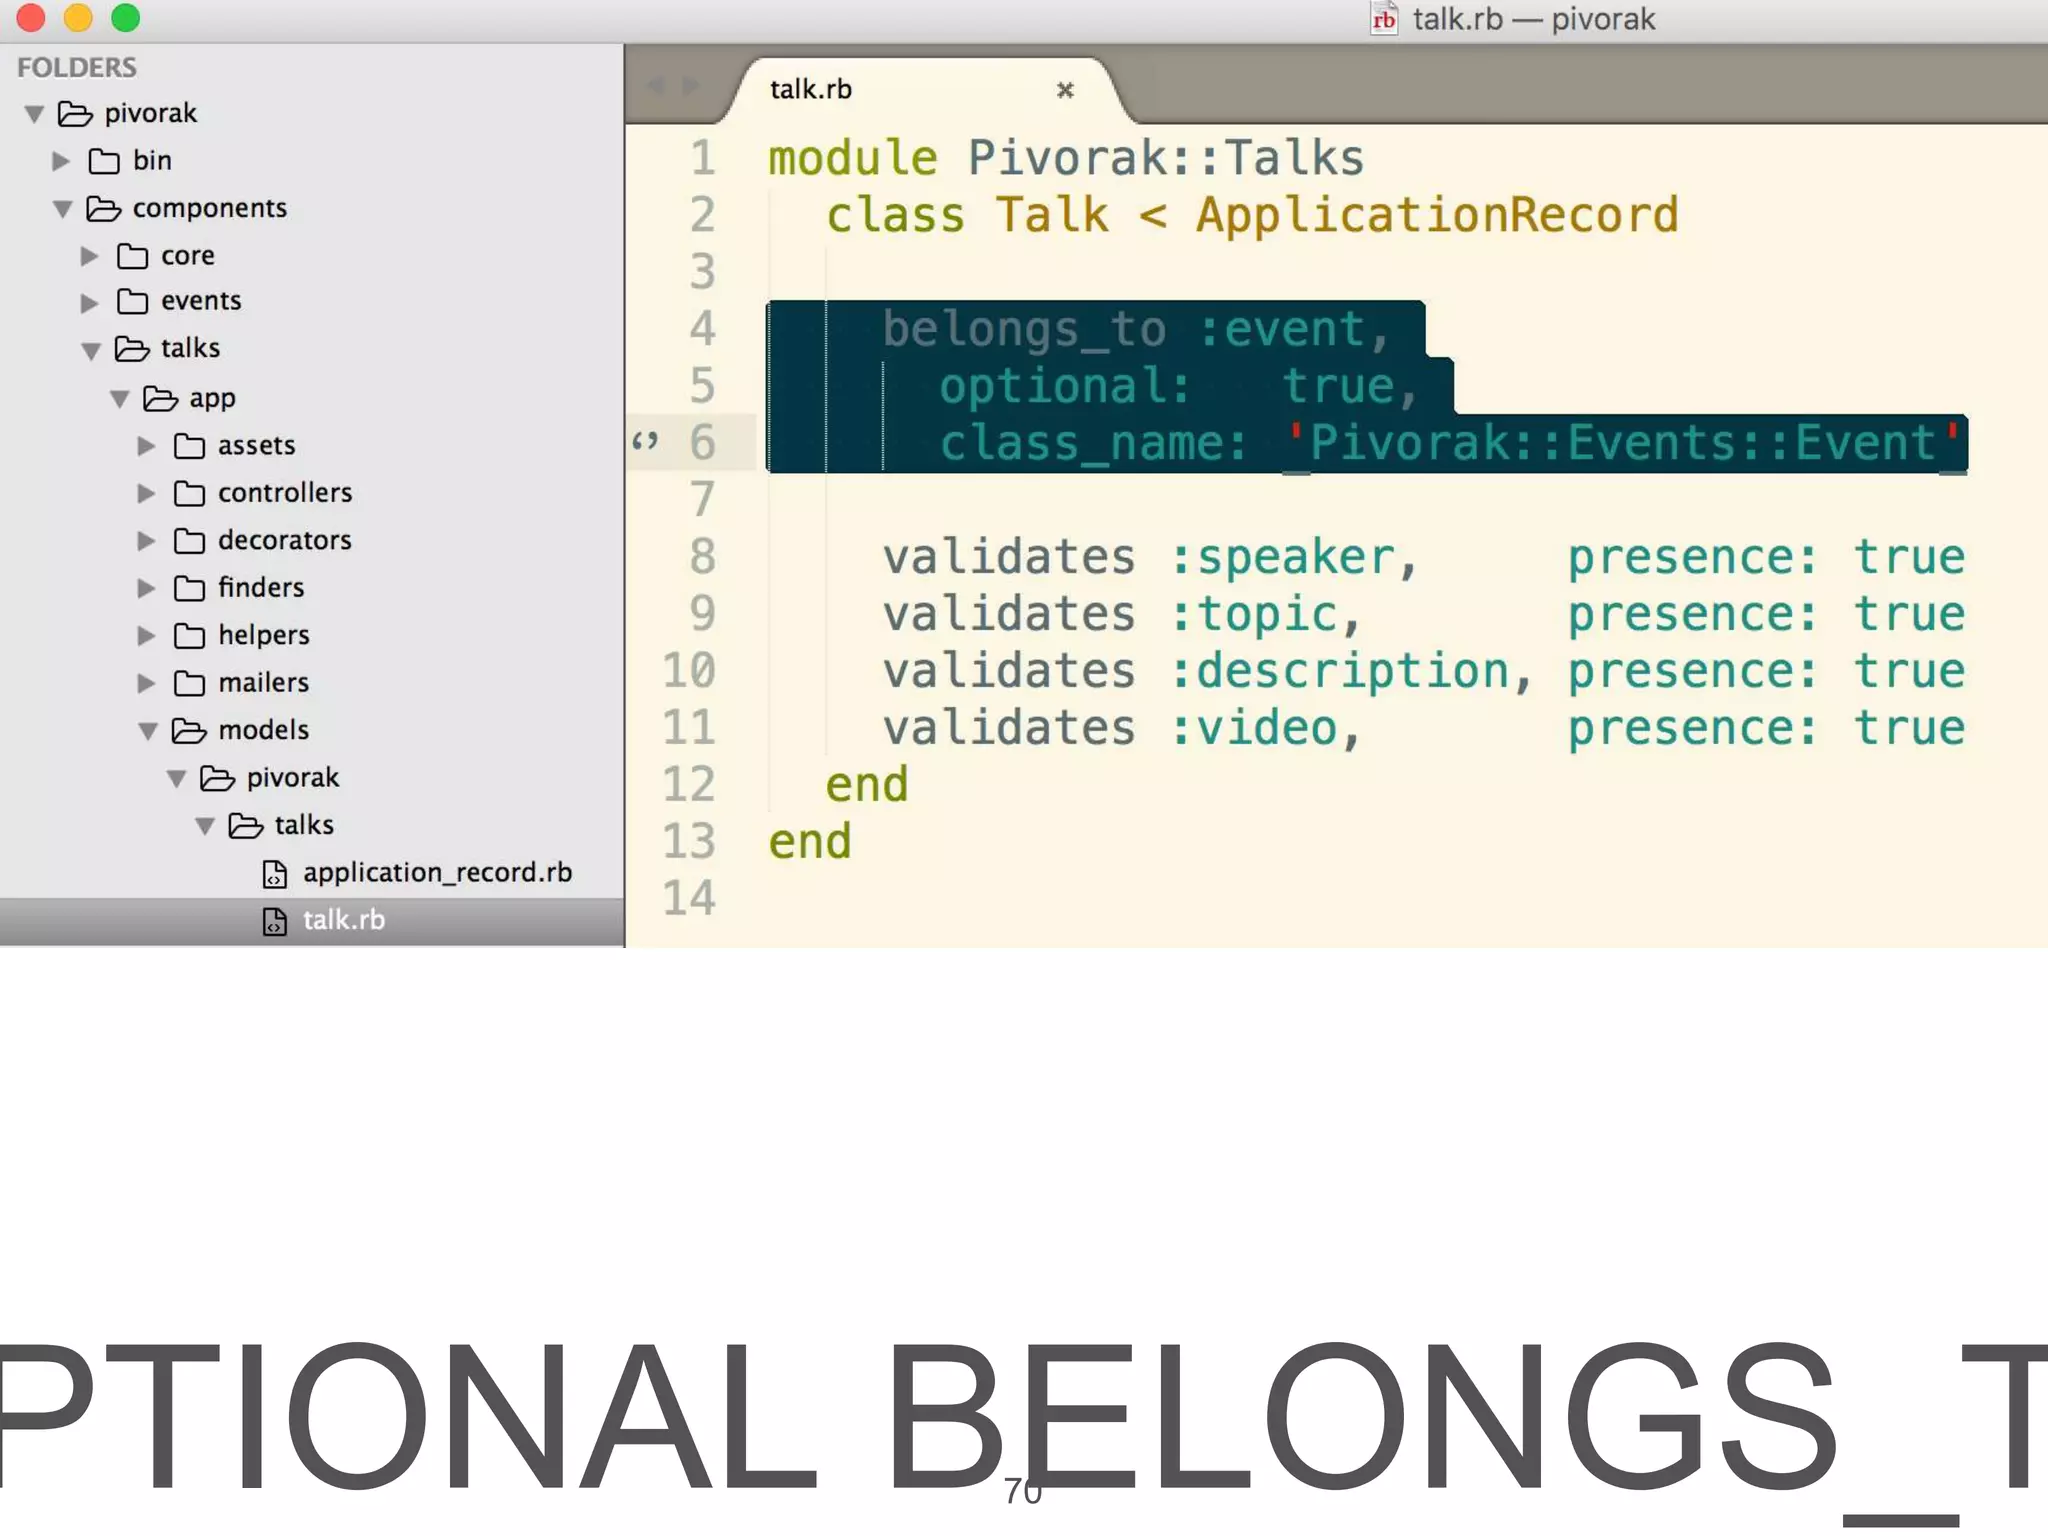
Task: Click the decorators folder icon
Action: tap(189, 541)
